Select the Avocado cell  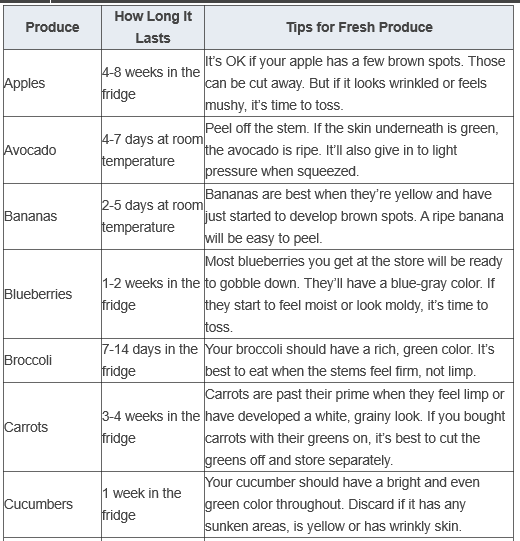52,150
